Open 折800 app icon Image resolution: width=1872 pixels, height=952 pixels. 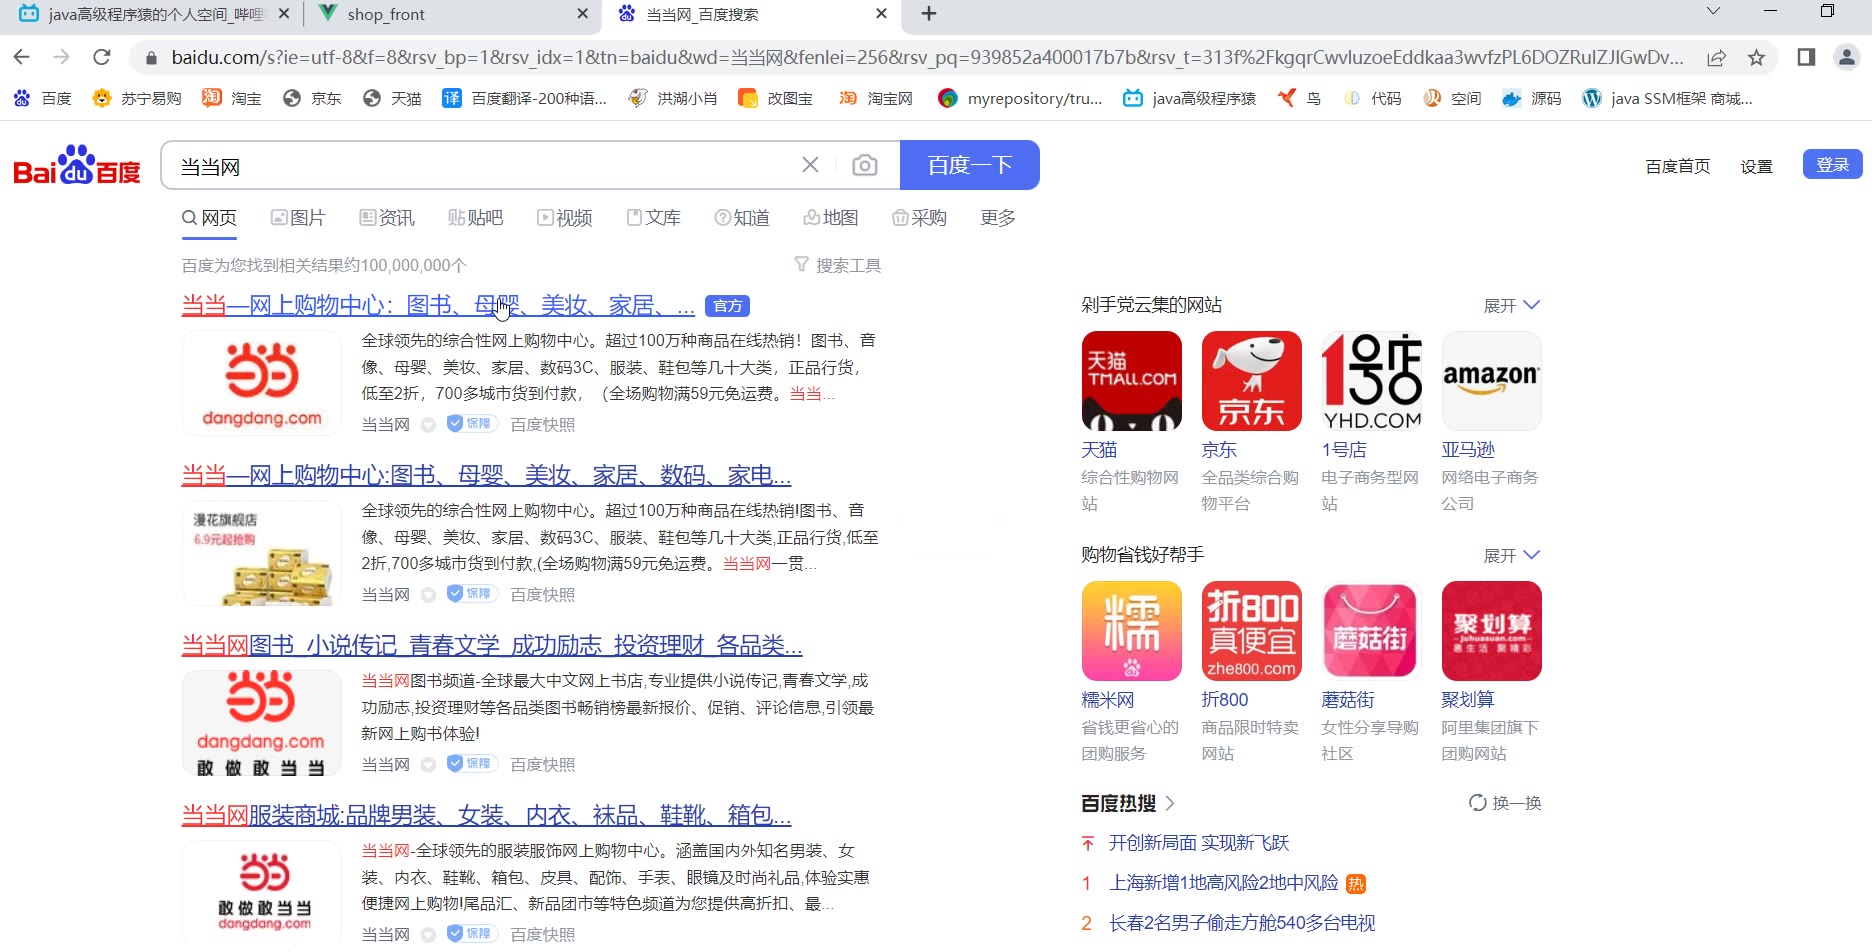coord(1251,631)
